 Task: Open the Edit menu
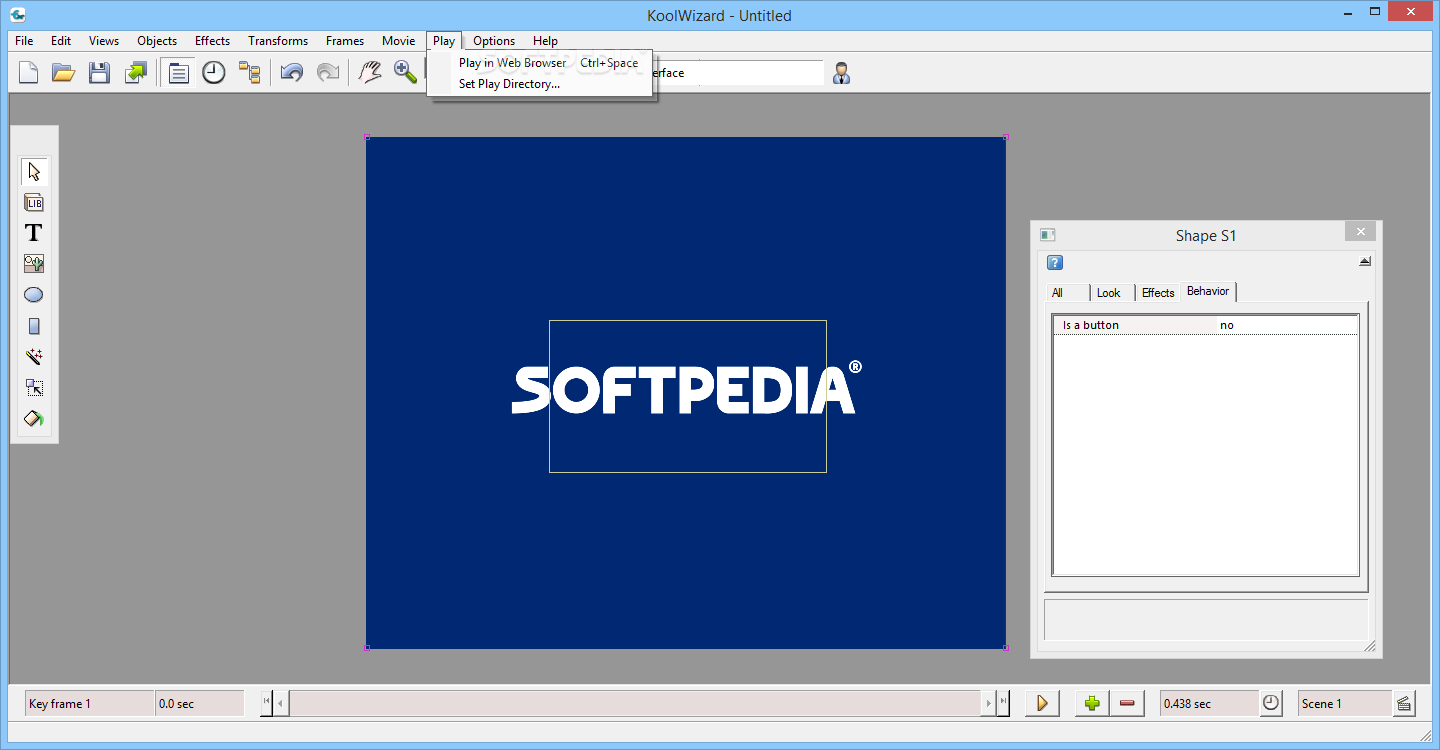[x=61, y=41]
